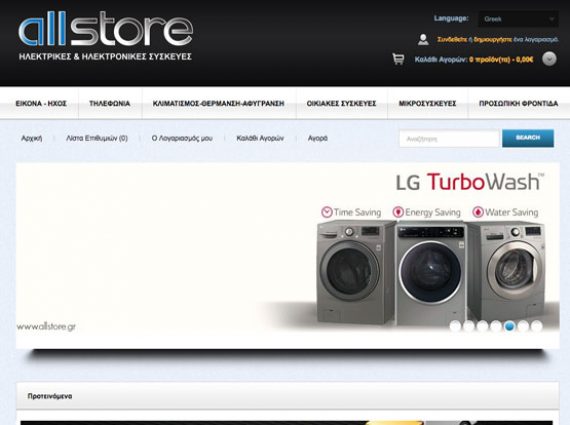Select the first slideshow dot
The image size is (570, 425).
[455, 326]
